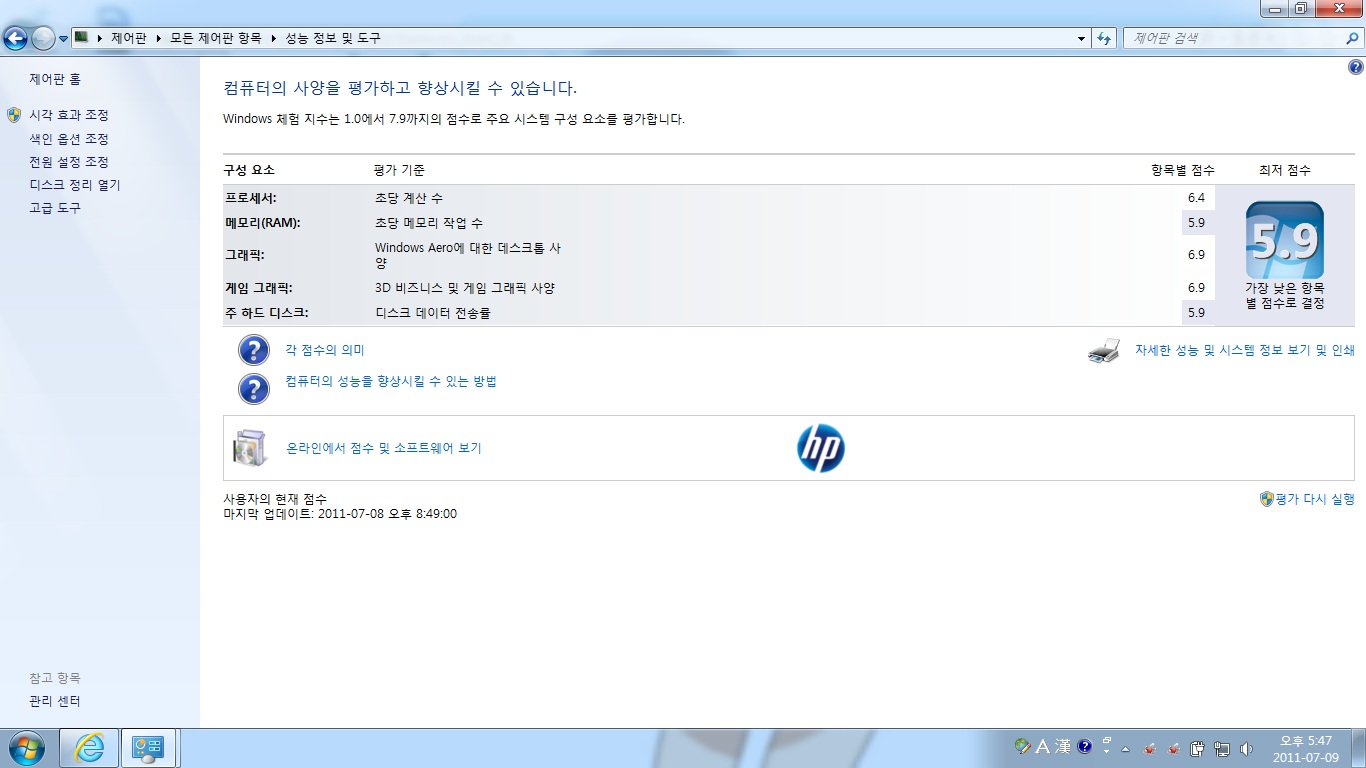Open Internet Explorer from the taskbar
1366x768 pixels.
click(89, 748)
